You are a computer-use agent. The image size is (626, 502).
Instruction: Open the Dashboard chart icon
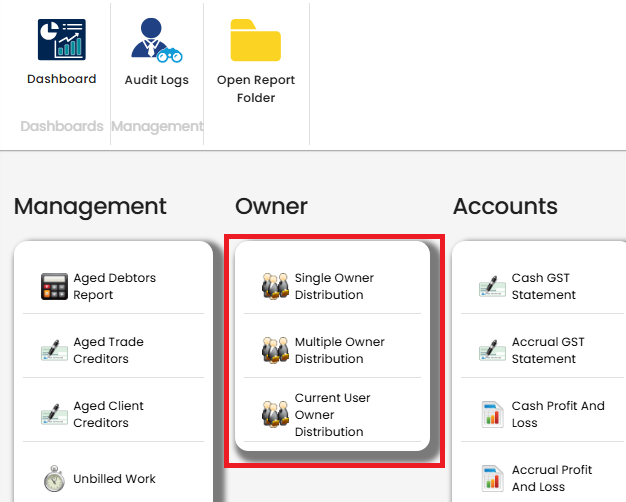61,40
